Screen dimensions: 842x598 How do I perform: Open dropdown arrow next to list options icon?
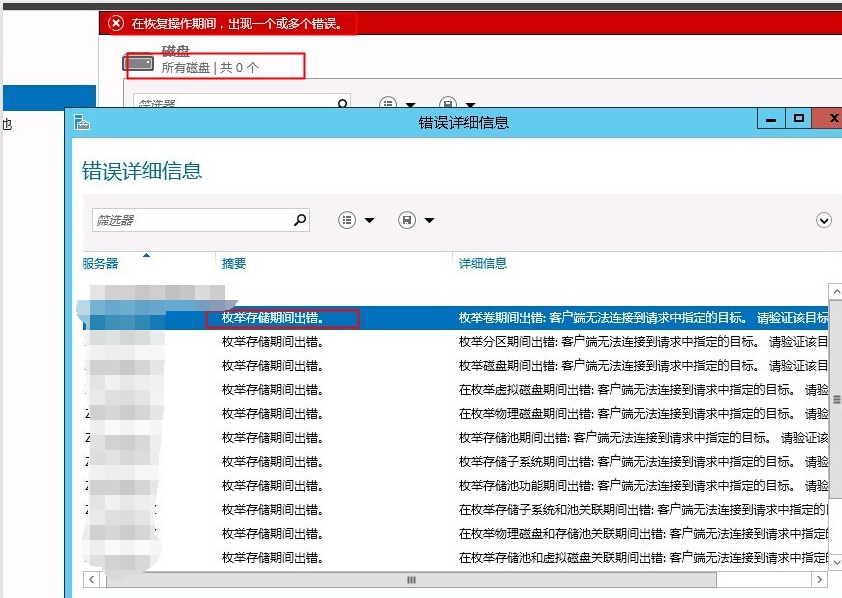369,221
